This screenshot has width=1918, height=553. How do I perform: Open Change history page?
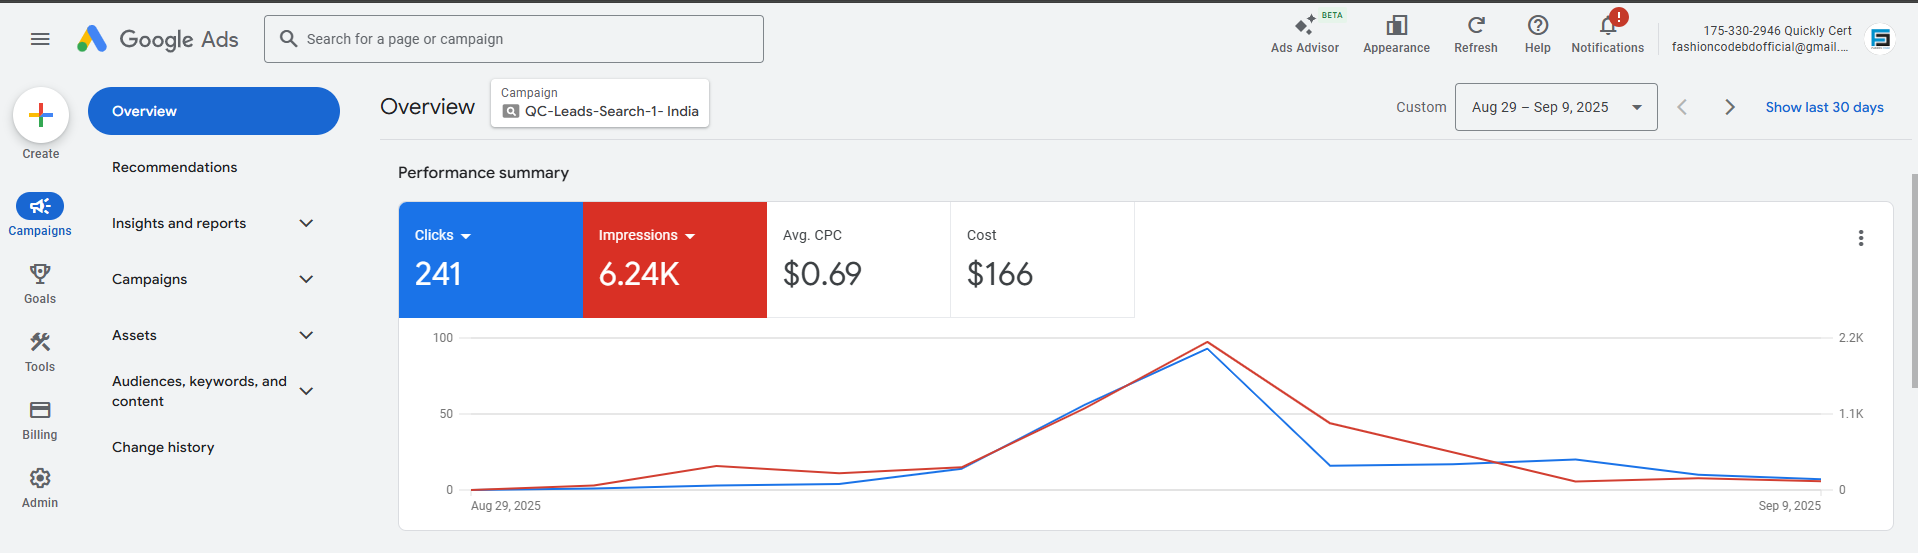point(163,447)
